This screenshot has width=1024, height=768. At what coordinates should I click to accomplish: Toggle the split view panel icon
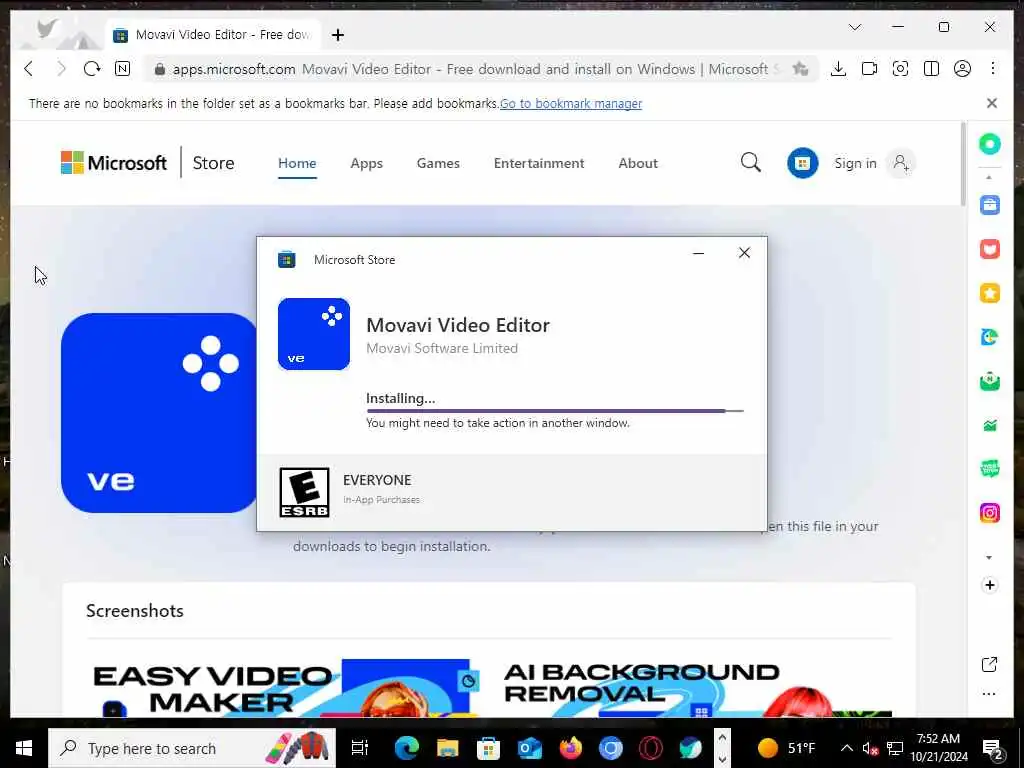click(x=931, y=69)
